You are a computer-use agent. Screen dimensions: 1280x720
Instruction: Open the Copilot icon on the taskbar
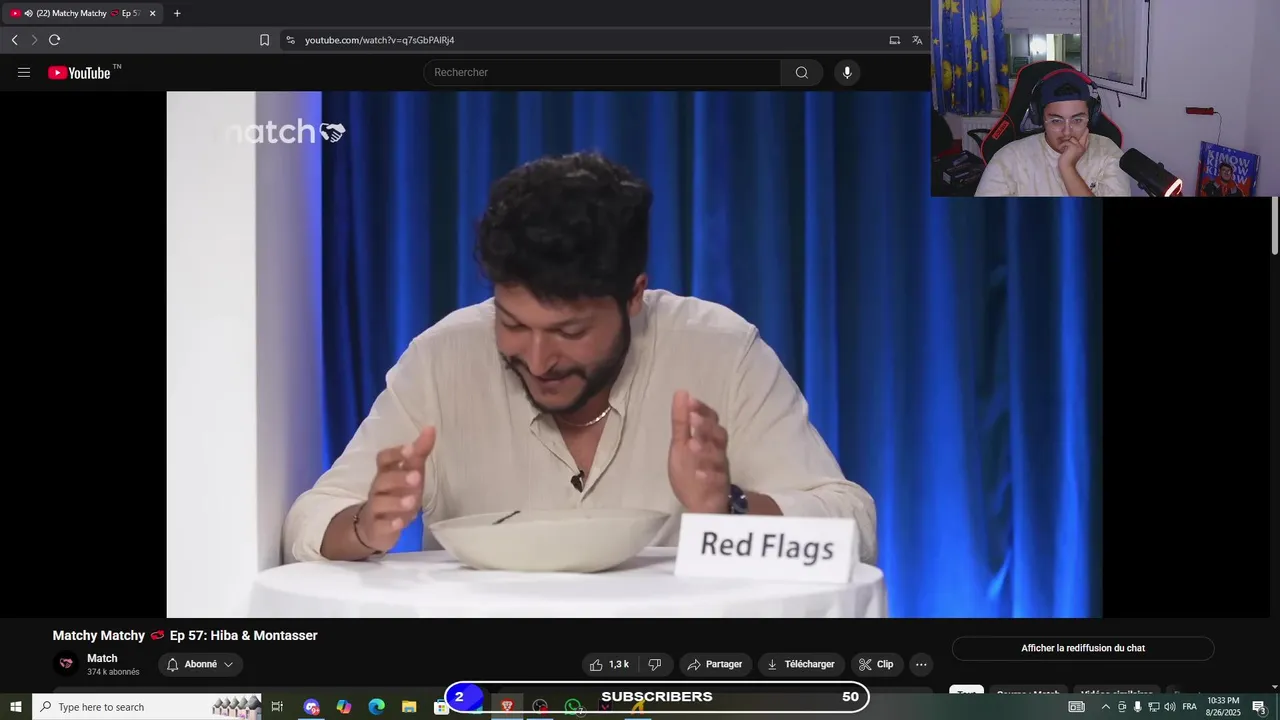click(x=344, y=707)
